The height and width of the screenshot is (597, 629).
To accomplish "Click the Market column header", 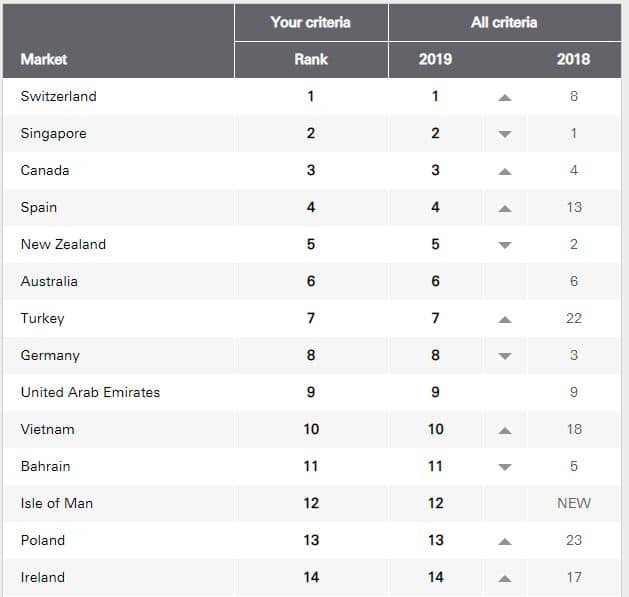I will click(x=44, y=59).
